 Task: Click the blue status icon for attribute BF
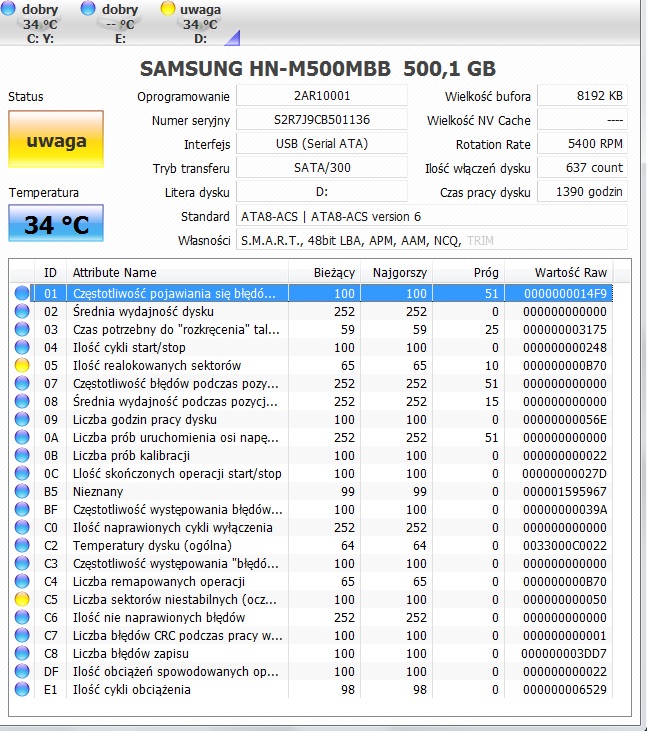[x=22, y=509]
